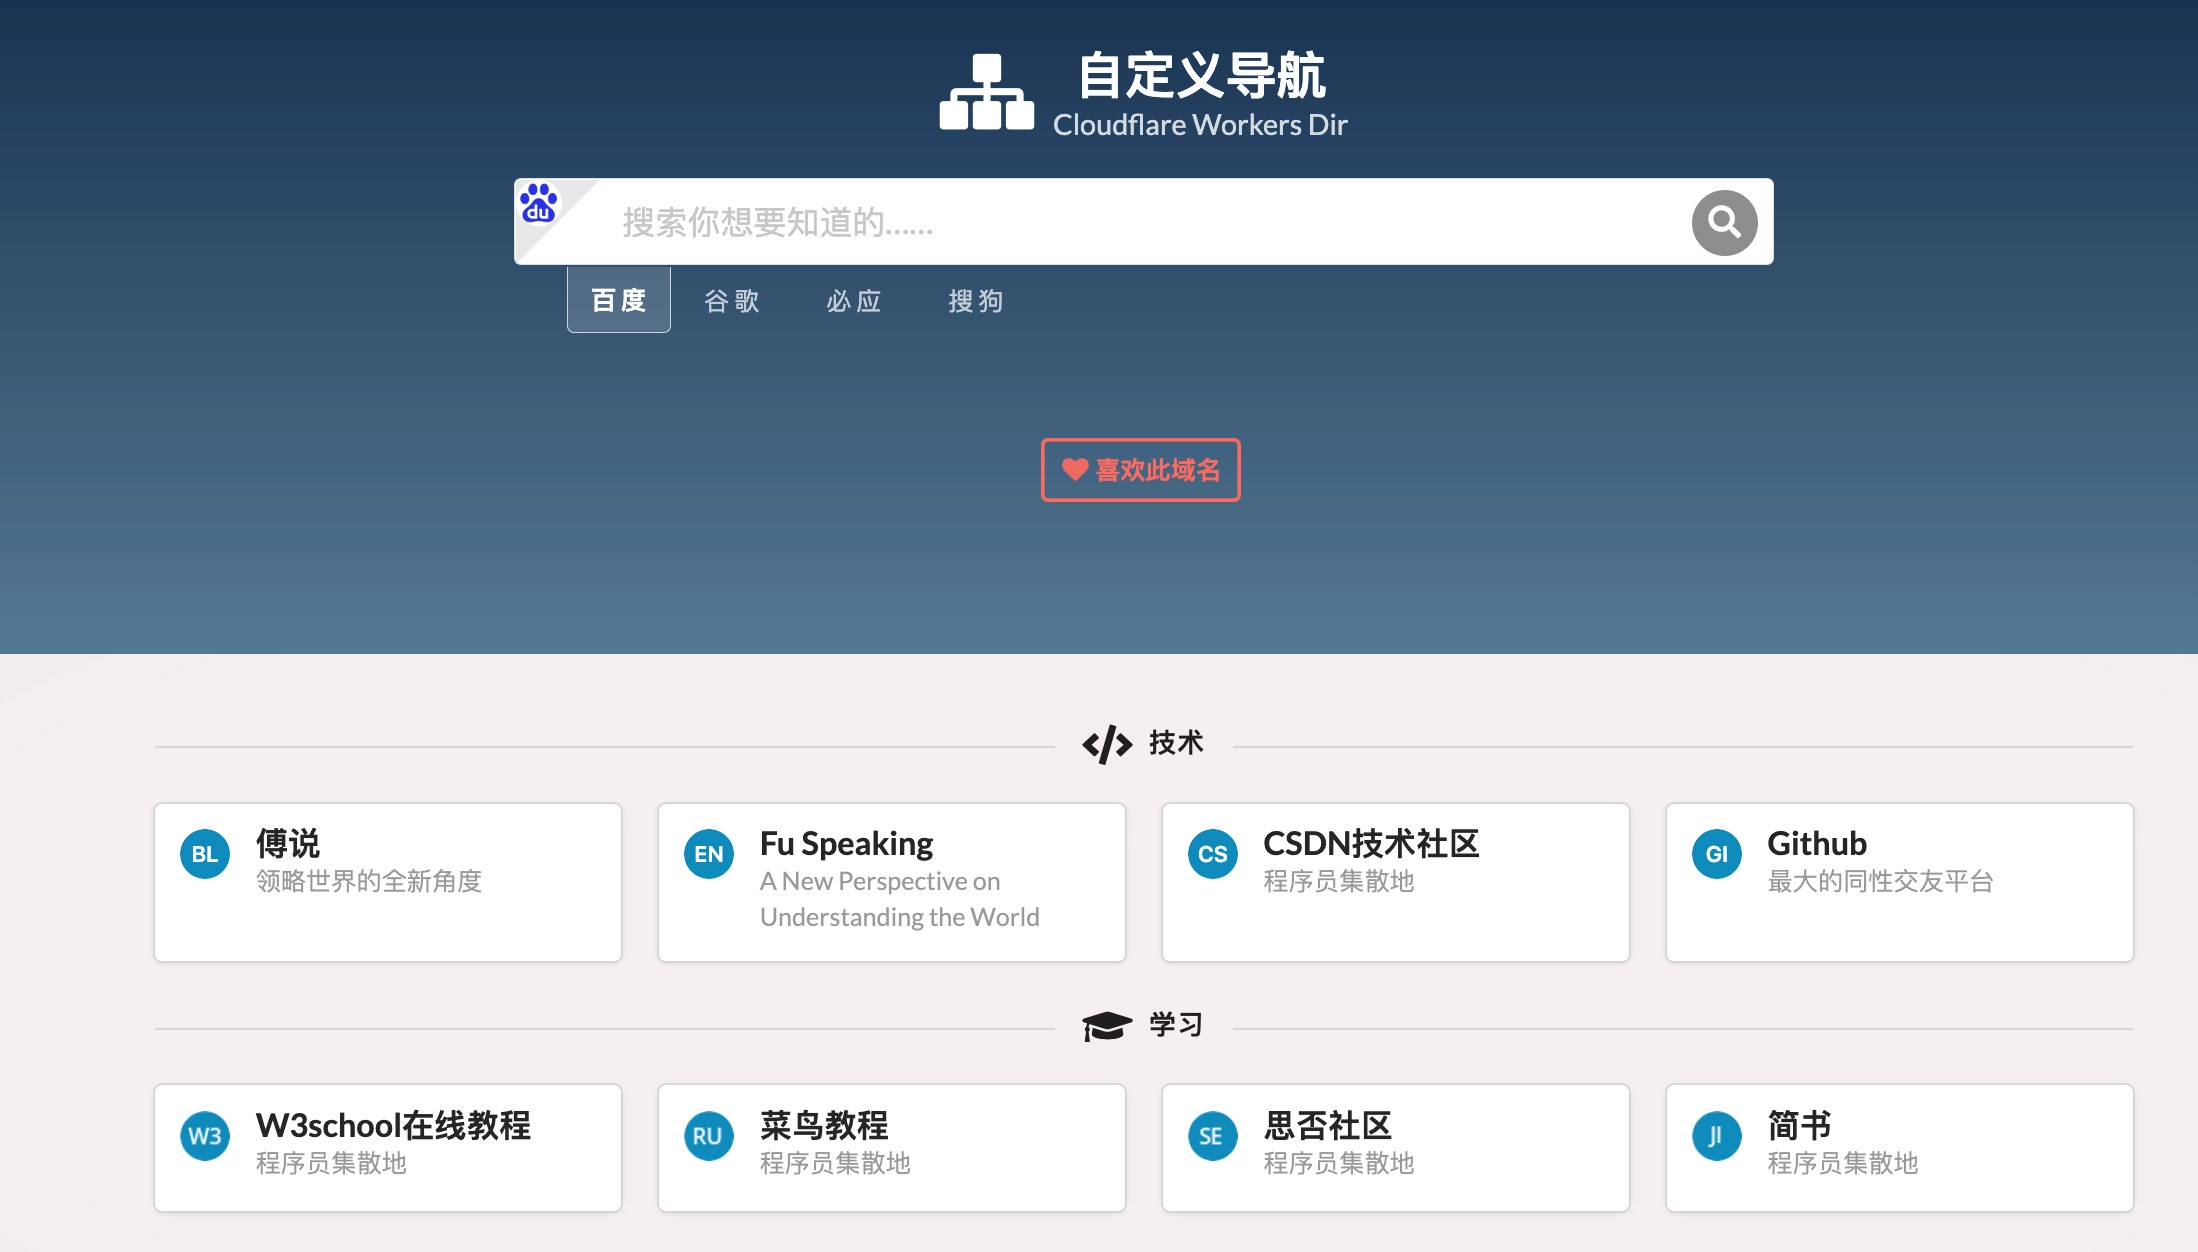This screenshot has width=2198, height=1252.
Task: Switch to the 谷歌 search tab
Action: (x=732, y=300)
